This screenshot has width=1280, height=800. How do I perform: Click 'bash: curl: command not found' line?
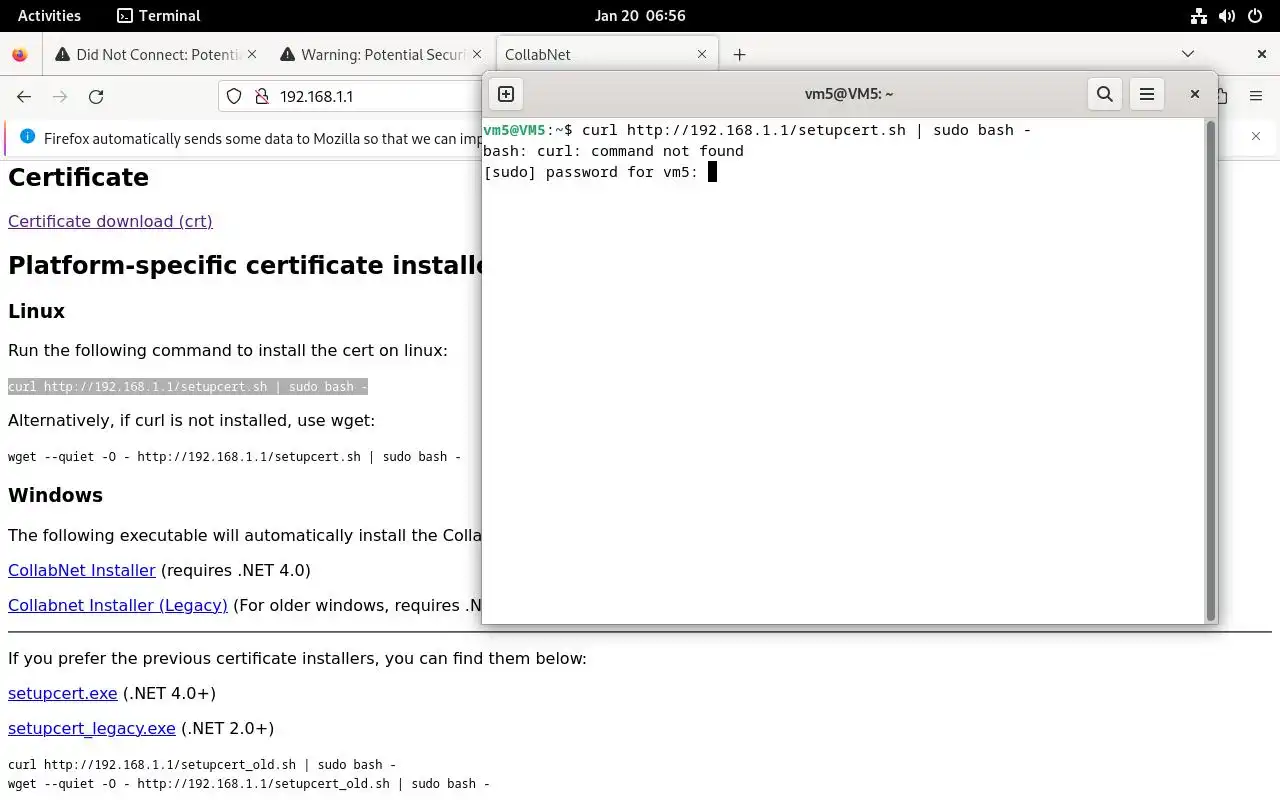coord(613,151)
